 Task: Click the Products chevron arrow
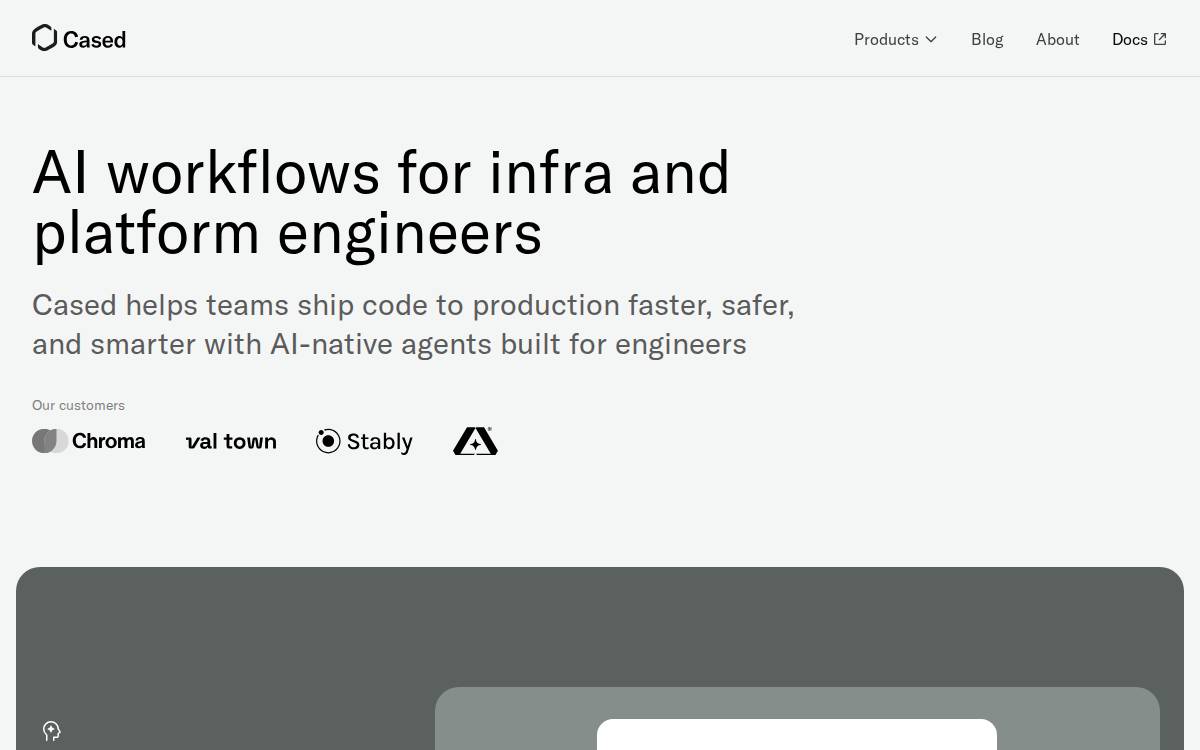coord(931,39)
